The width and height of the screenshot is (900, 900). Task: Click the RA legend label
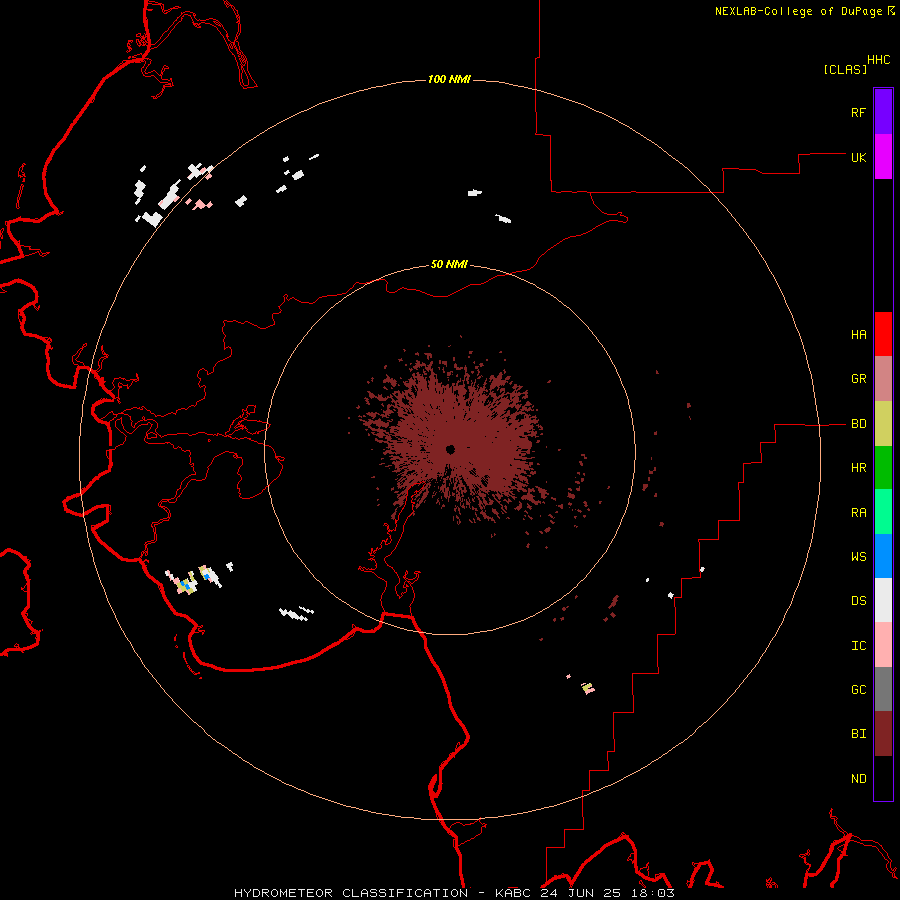point(858,512)
